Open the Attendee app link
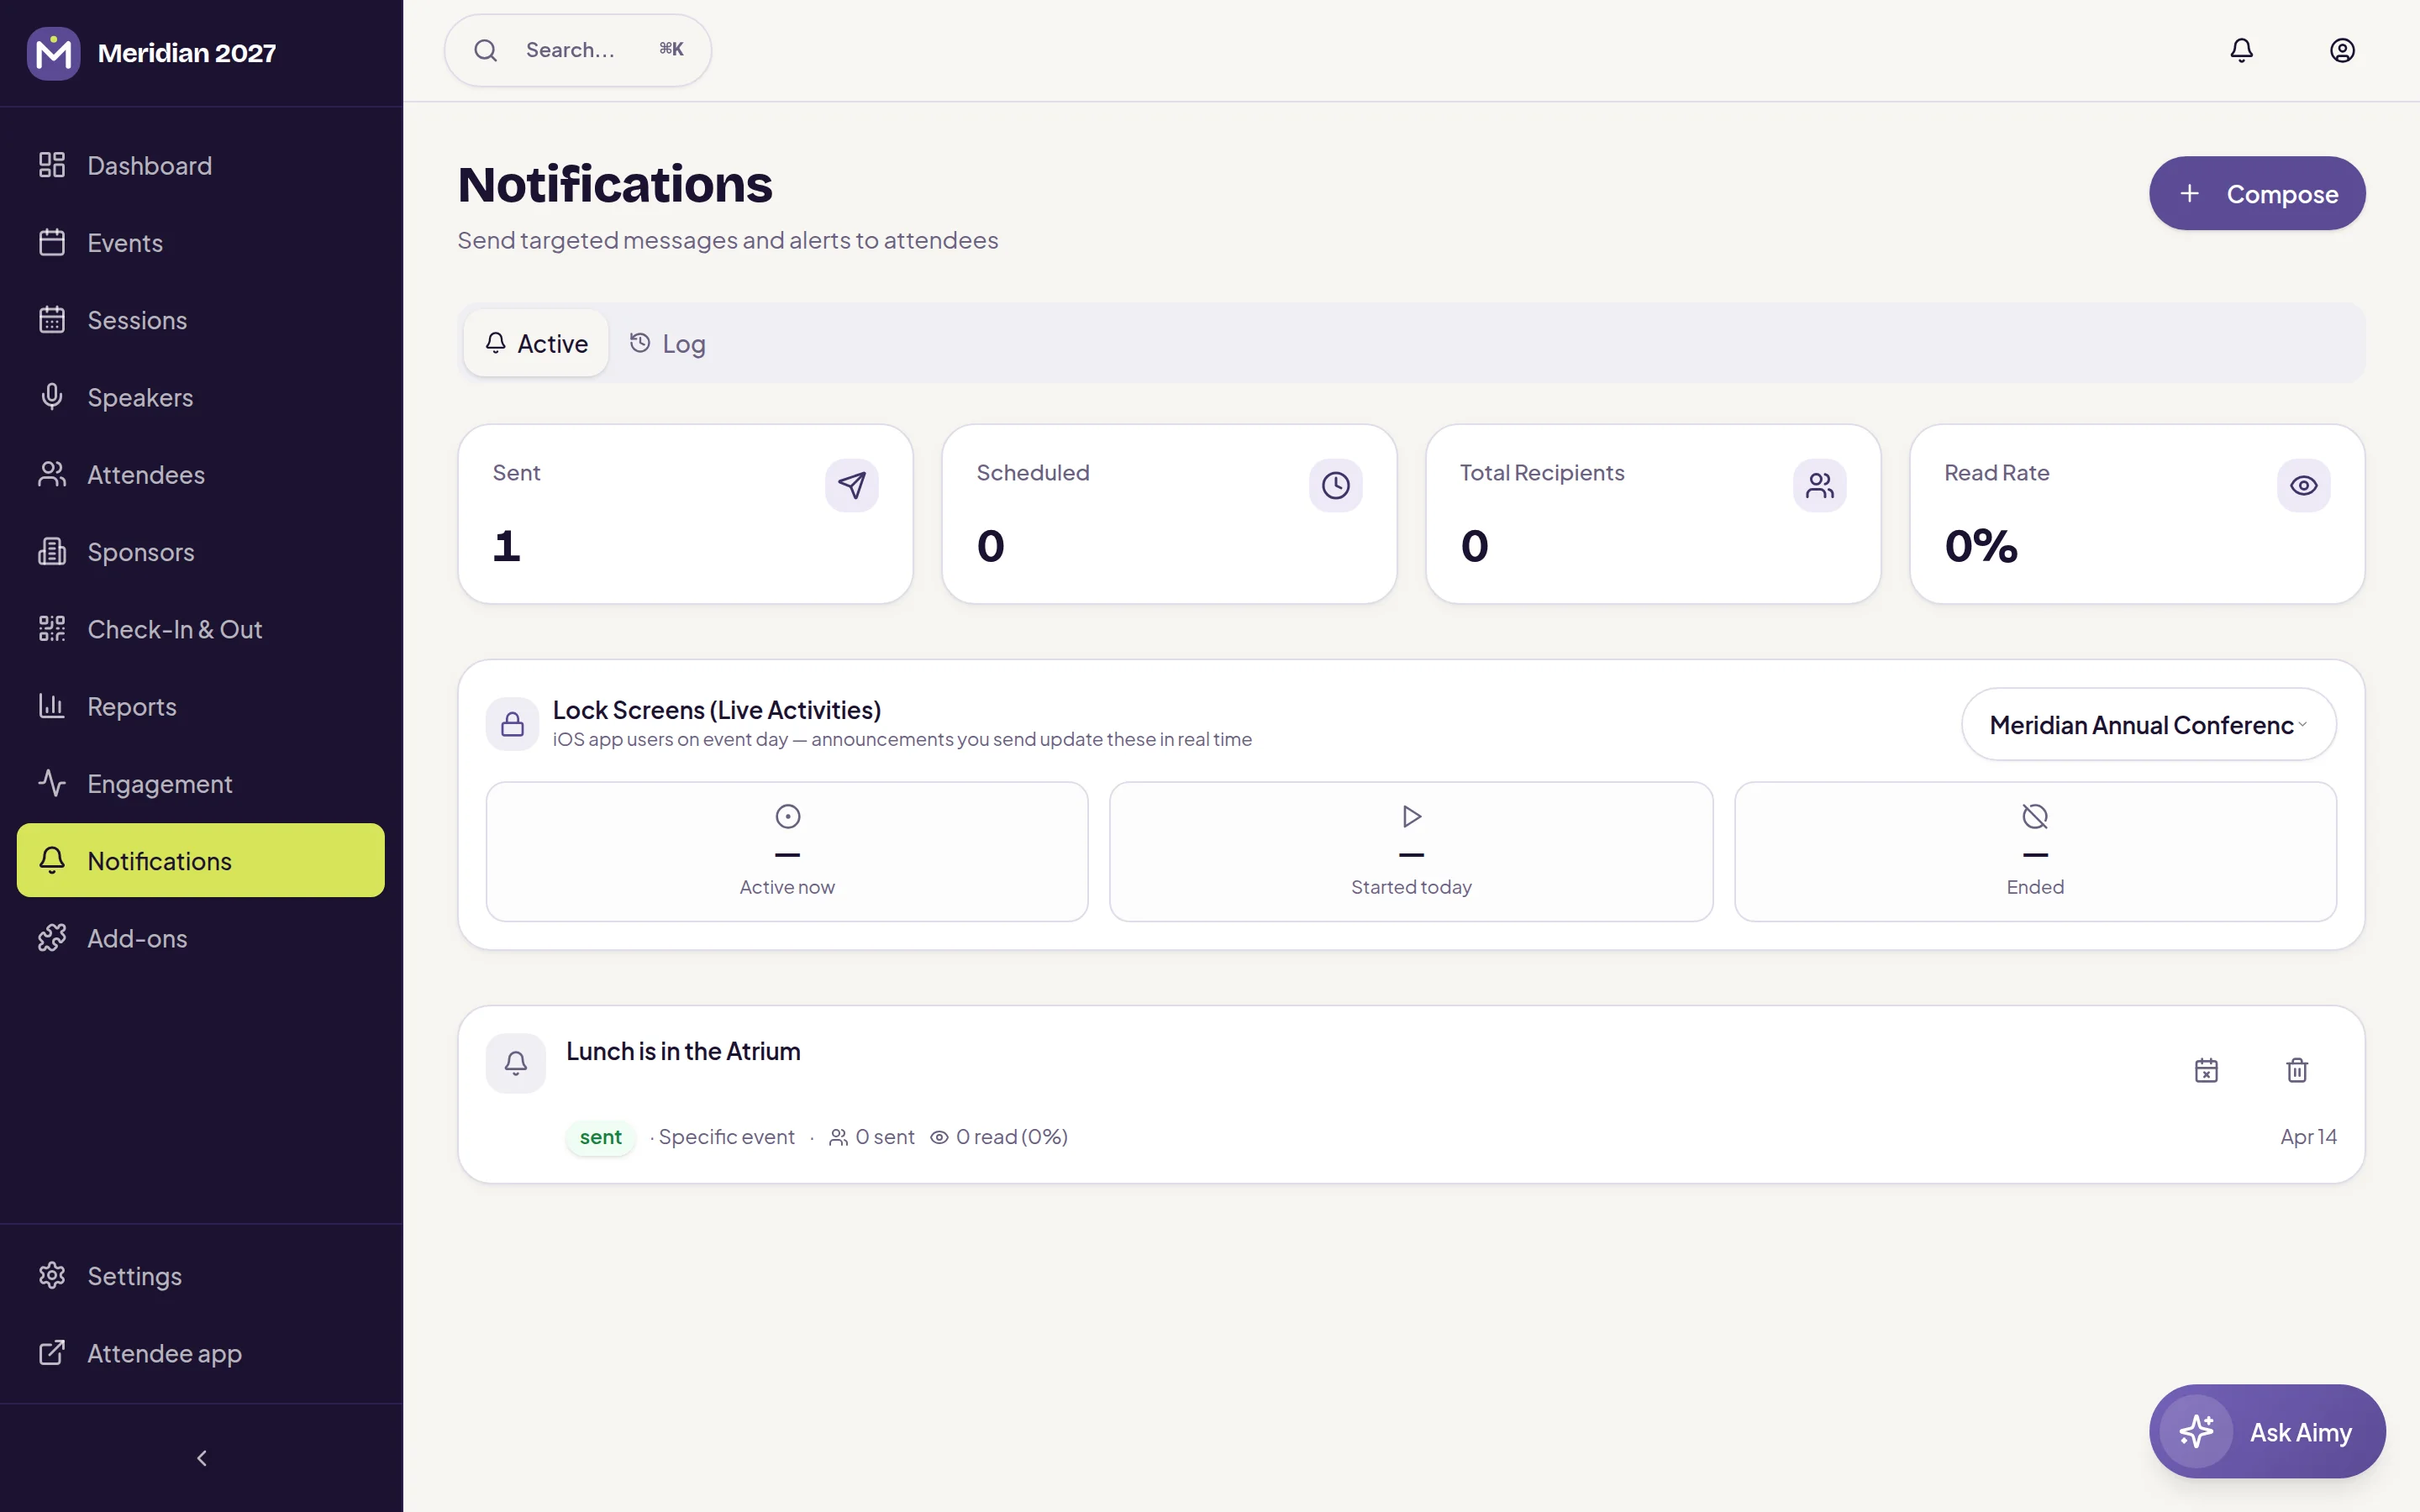The height and width of the screenshot is (1512, 2420). tap(201, 1353)
